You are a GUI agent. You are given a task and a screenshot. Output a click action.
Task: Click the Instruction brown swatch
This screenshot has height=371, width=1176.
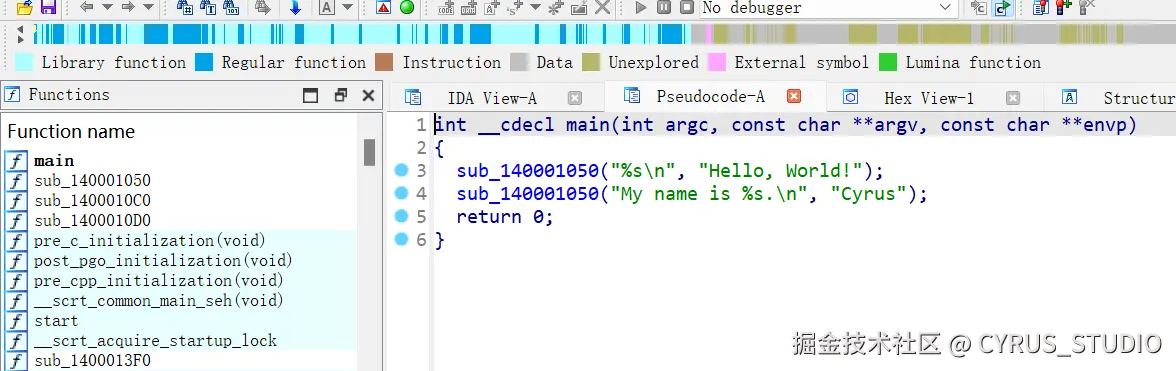click(x=384, y=62)
